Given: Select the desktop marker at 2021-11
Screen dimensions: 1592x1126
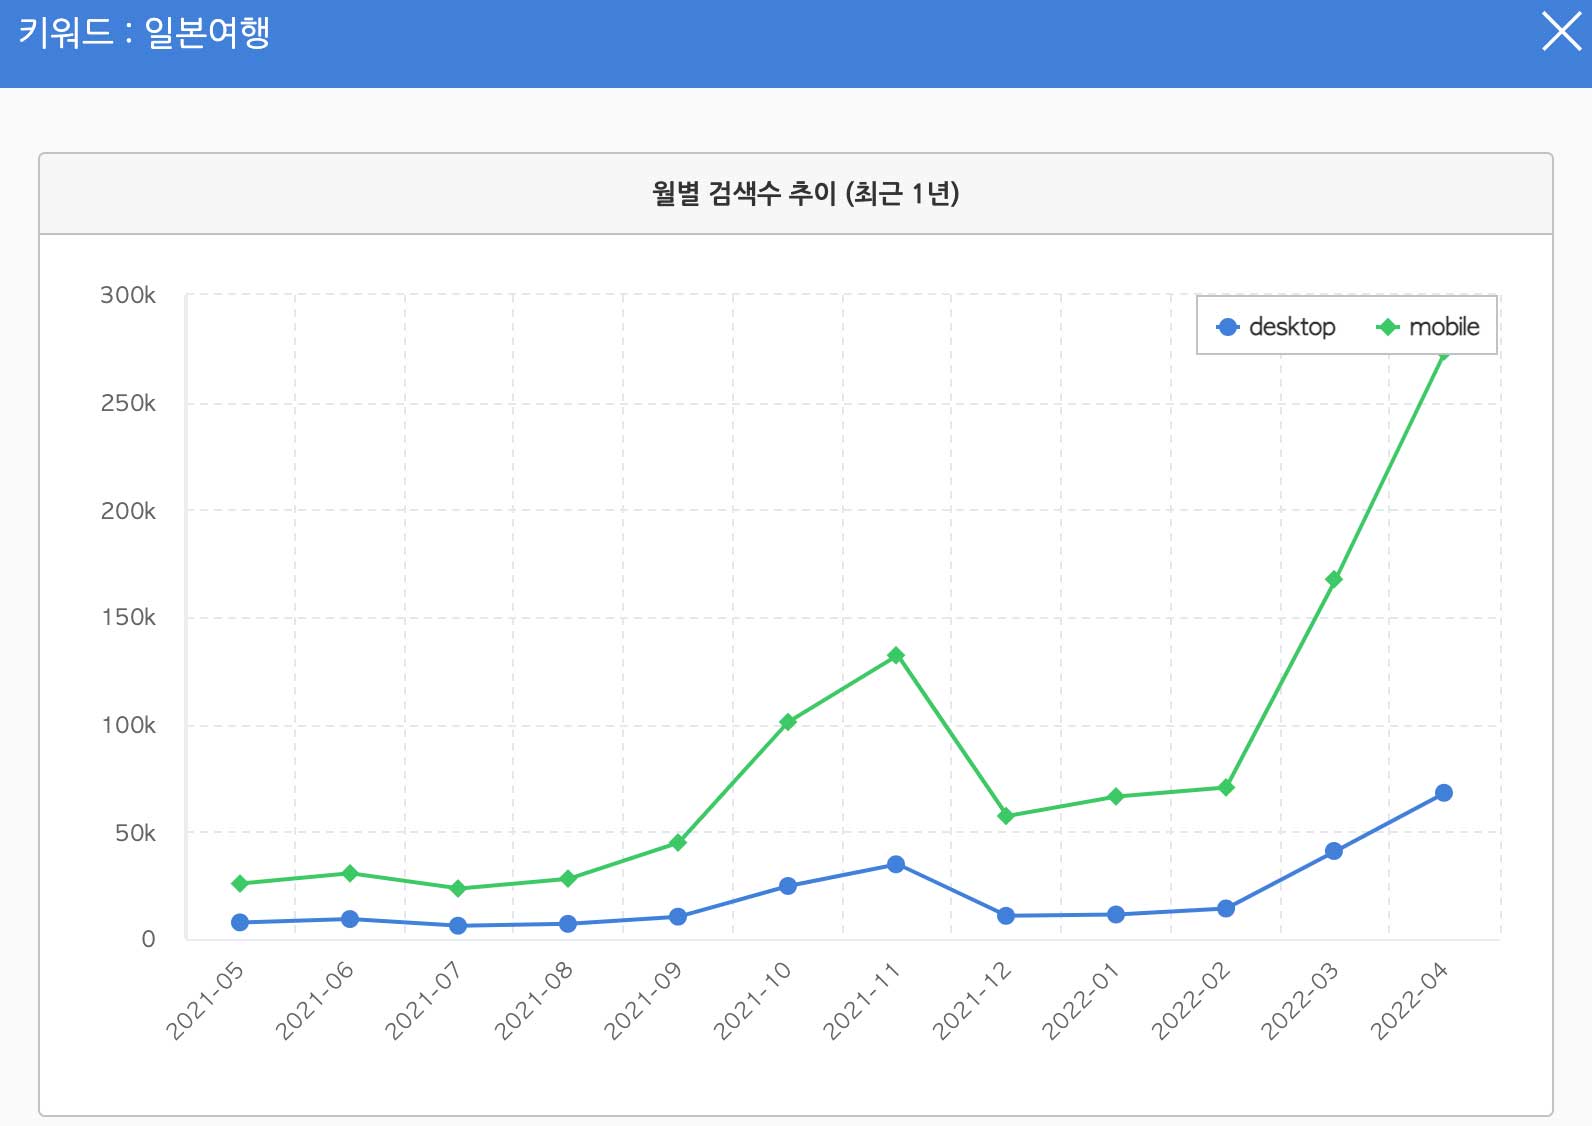Looking at the screenshot, I should click(896, 864).
